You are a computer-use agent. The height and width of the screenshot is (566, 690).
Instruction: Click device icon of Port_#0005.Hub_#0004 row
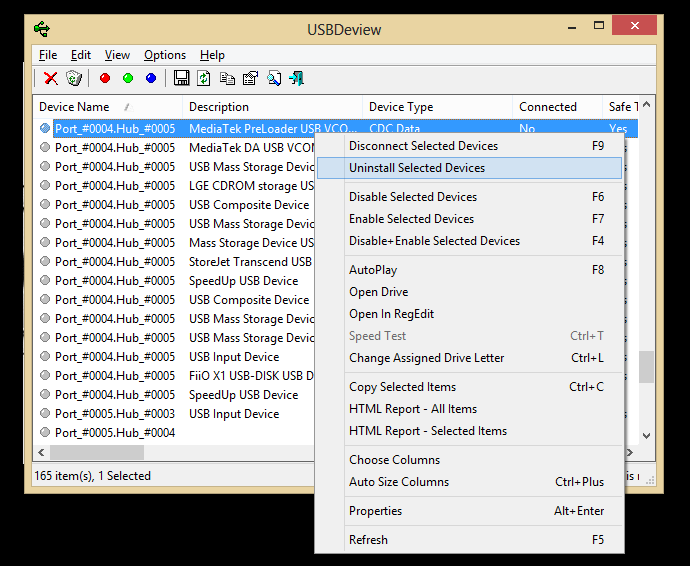pos(45,432)
